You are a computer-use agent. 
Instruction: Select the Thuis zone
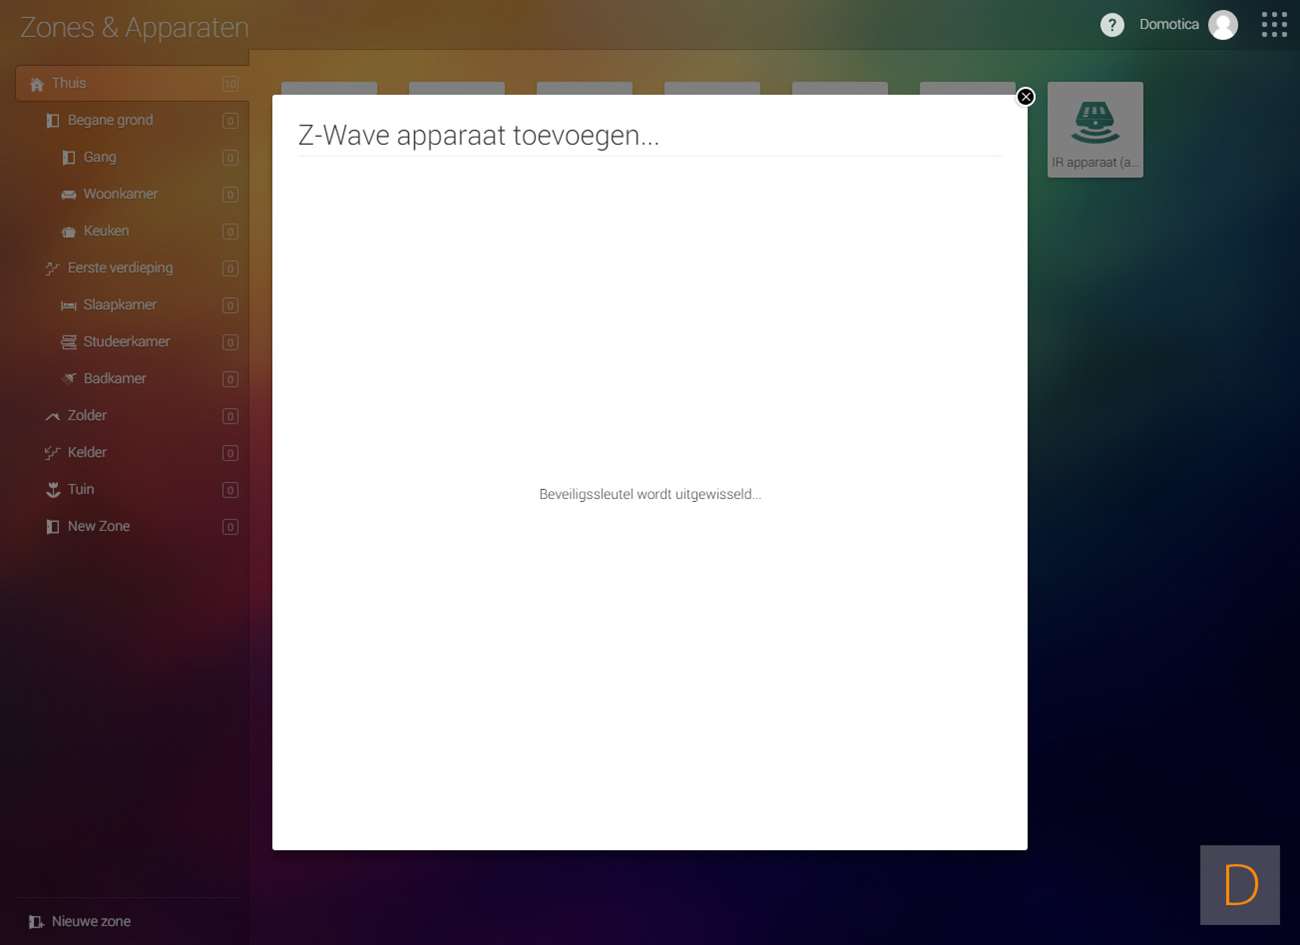coord(69,84)
